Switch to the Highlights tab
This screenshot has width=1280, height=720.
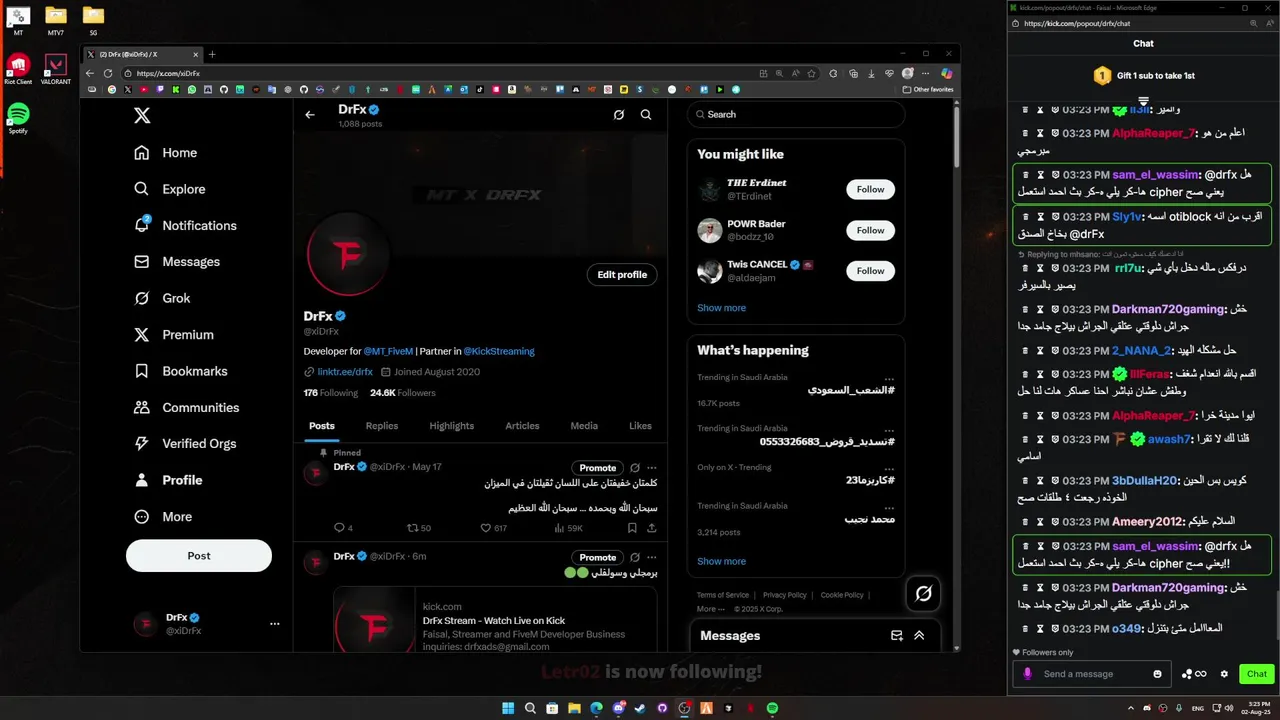click(452, 426)
